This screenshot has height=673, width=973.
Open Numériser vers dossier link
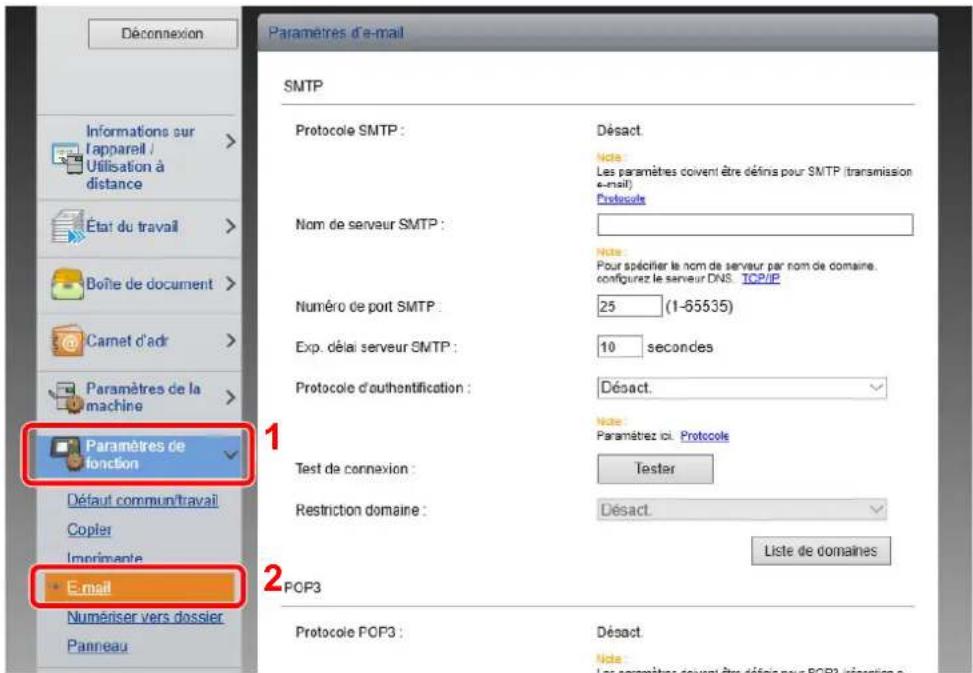tap(145, 617)
